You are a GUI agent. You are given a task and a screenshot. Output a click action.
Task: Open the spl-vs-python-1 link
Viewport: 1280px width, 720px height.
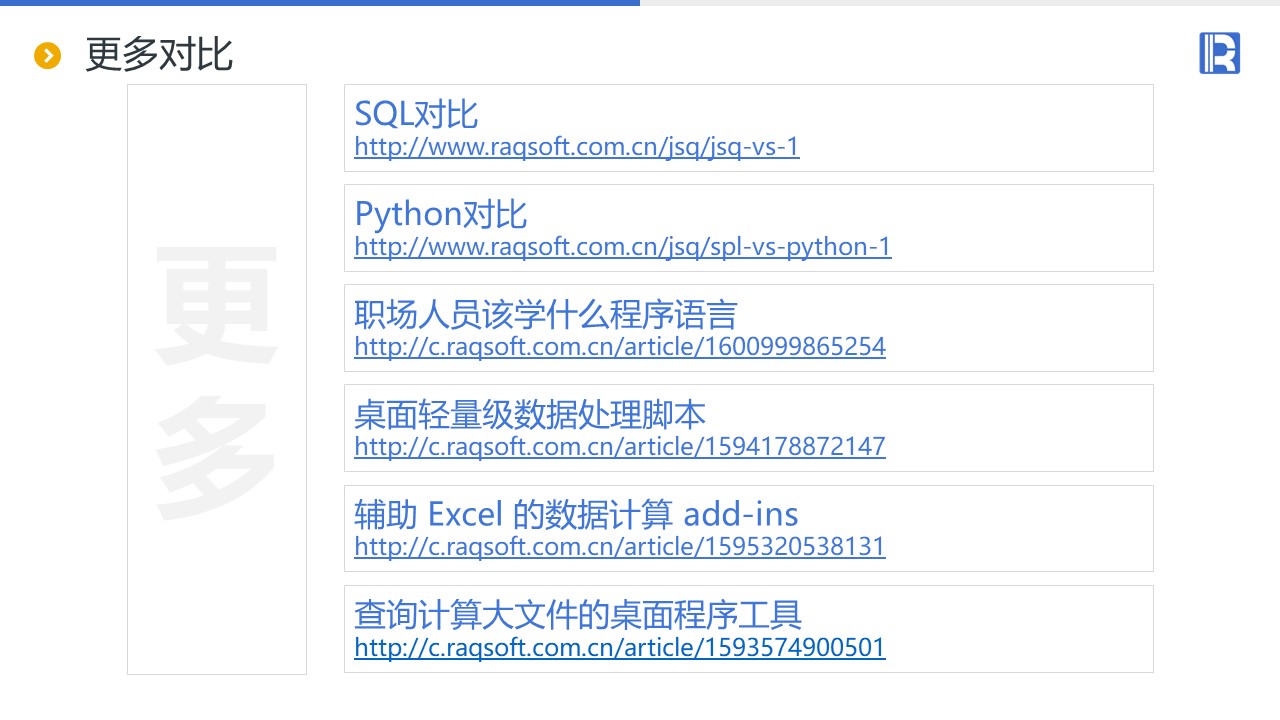(x=622, y=247)
